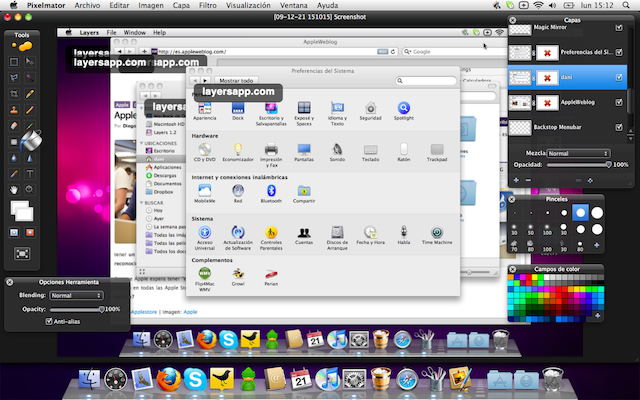This screenshot has height=400, width=640.
Task: Toggle visibility of Backstop Menubar layer
Action: pos(619,127)
